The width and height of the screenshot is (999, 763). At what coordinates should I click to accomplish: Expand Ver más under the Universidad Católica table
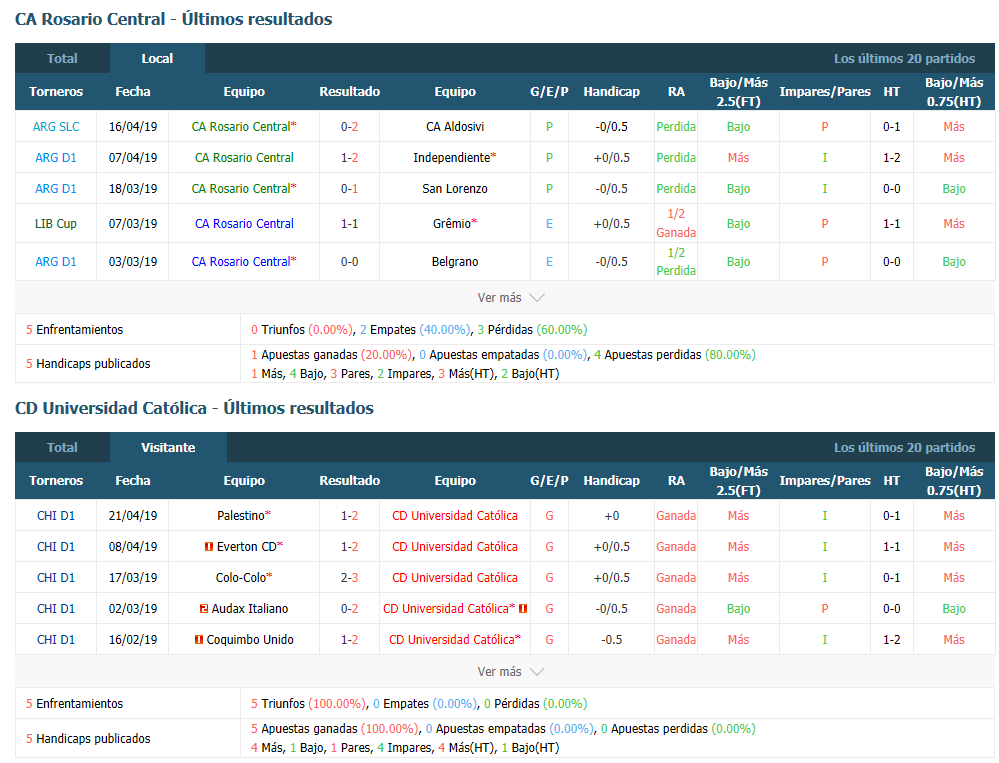click(x=510, y=672)
